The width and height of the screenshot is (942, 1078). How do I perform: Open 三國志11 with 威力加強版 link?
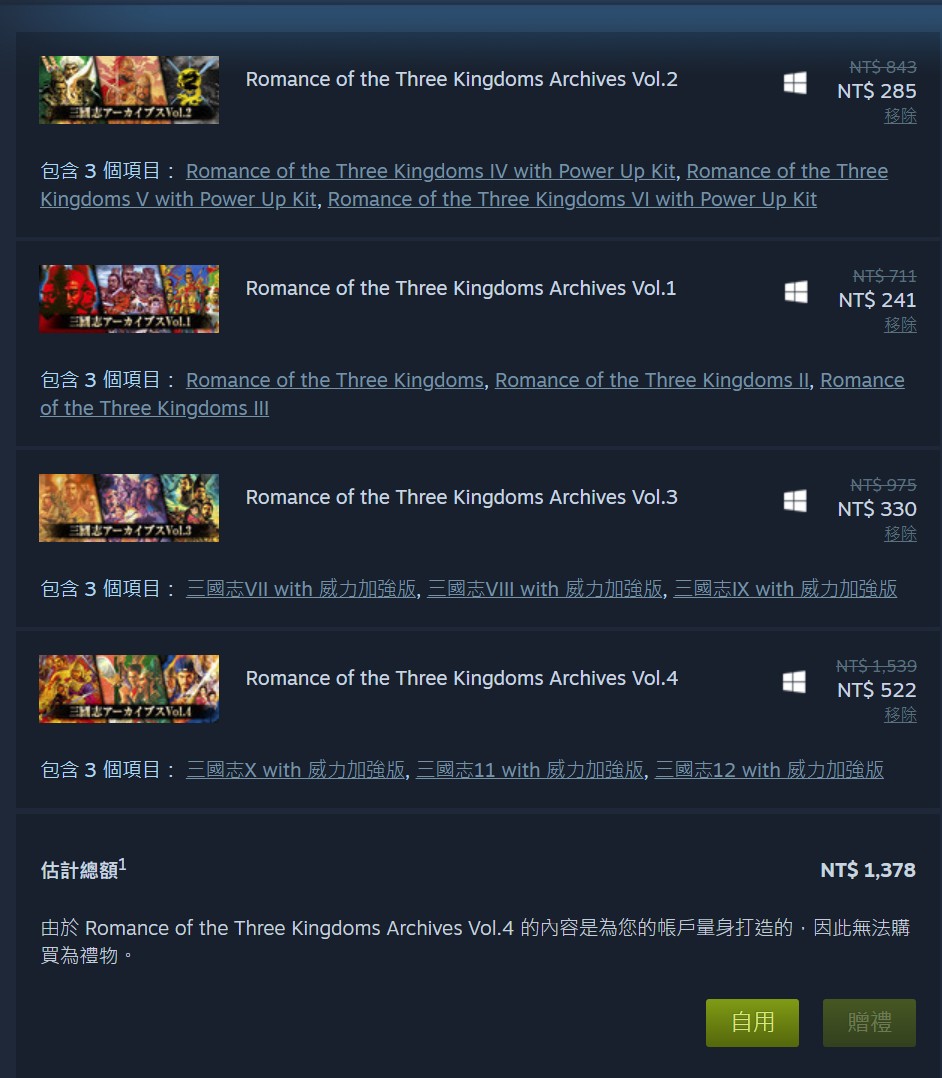click(x=530, y=769)
